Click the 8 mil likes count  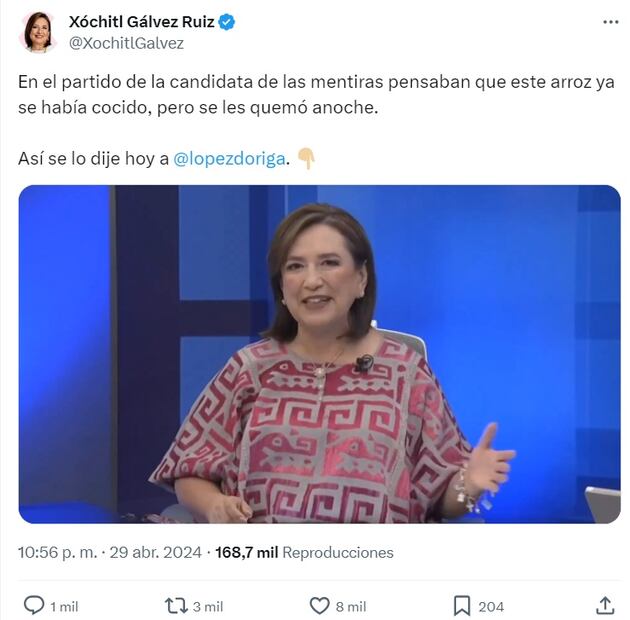pos(351,606)
